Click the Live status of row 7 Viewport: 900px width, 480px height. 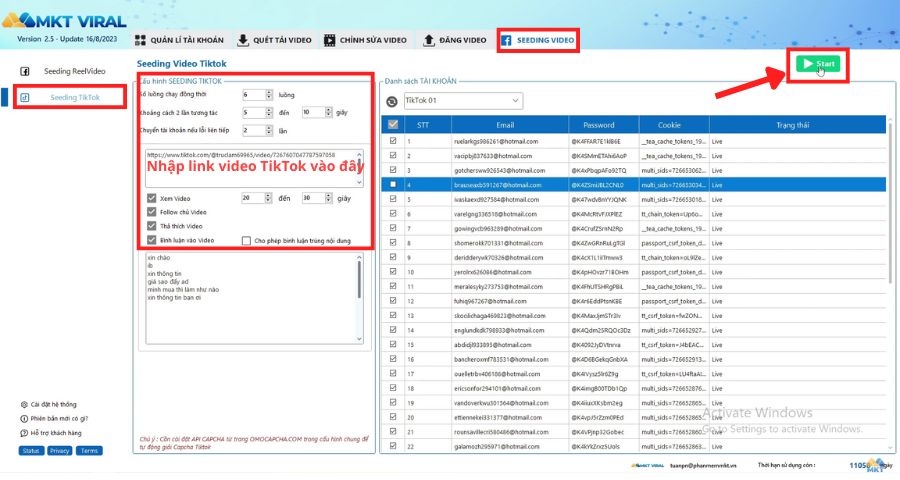717,229
